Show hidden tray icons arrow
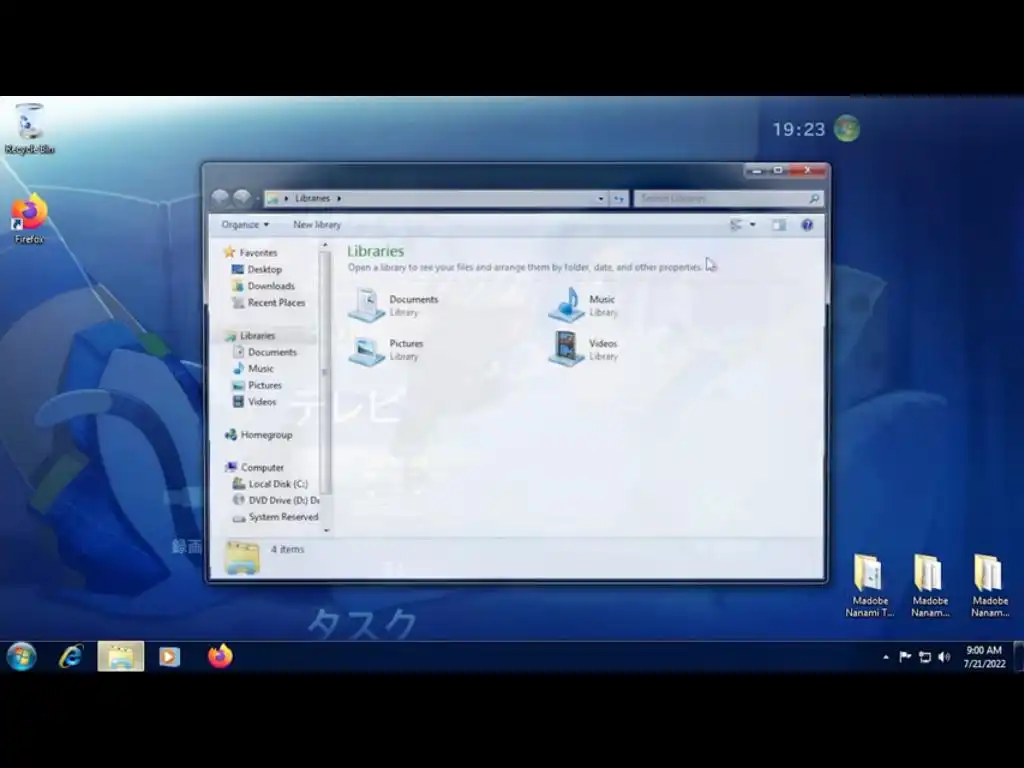Image resolution: width=1024 pixels, height=768 pixels. click(886, 657)
